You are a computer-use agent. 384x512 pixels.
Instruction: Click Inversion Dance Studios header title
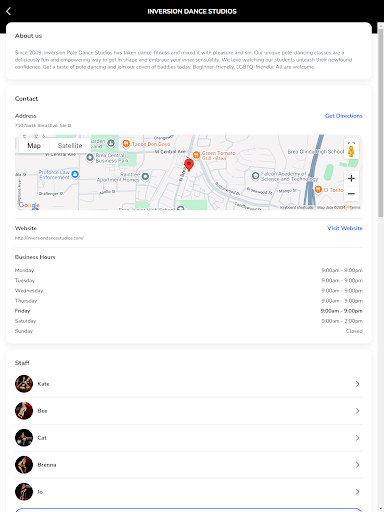click(x=192, y=11)
